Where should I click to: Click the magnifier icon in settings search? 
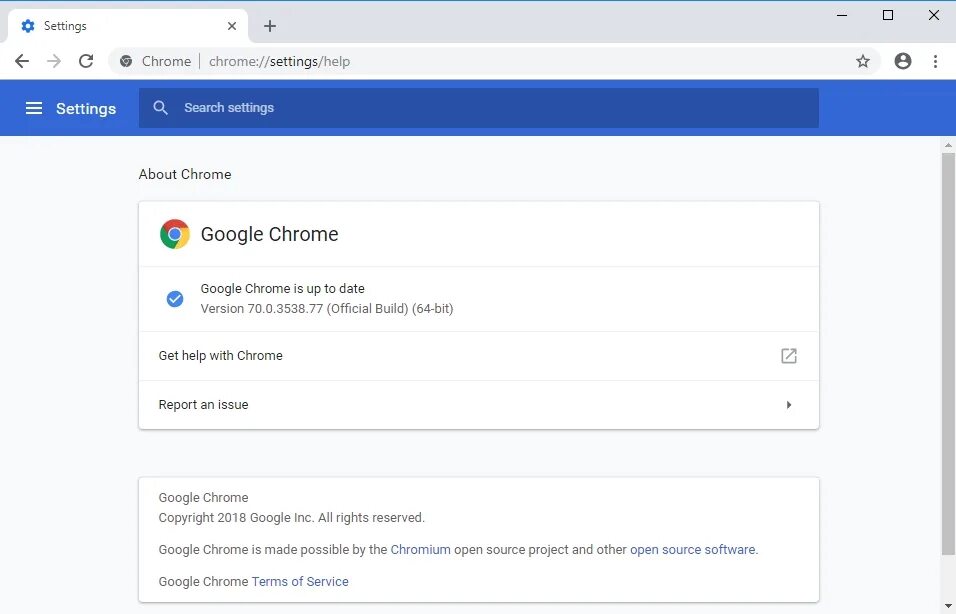pyautogui.click(x=161, y=108)
